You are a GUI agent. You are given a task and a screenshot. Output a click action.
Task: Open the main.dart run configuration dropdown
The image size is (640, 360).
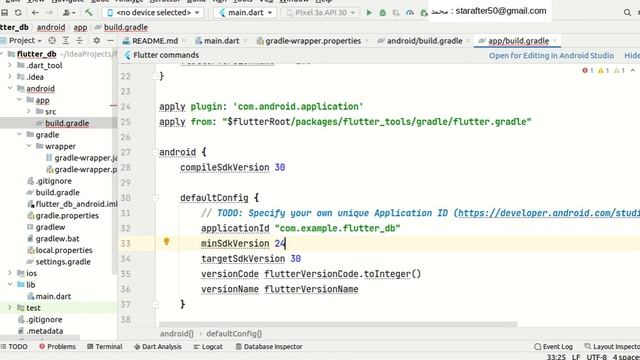245,13
